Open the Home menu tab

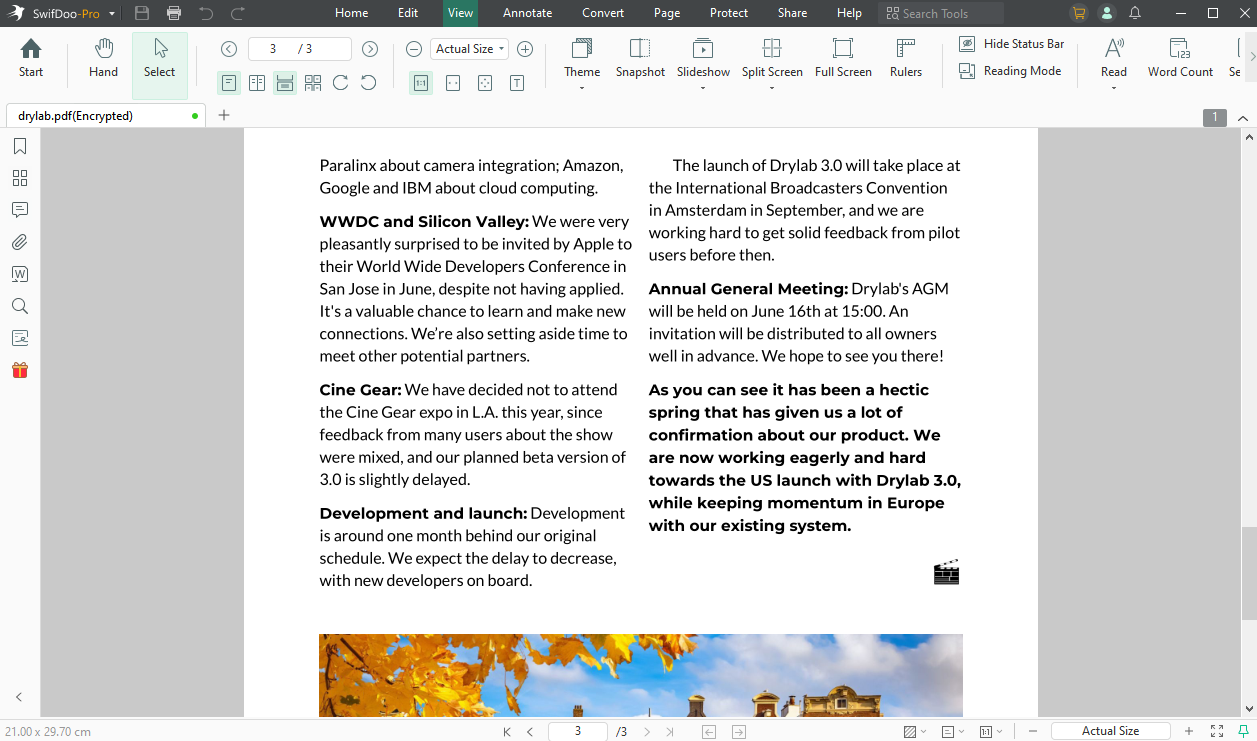[x=352, y=13]
